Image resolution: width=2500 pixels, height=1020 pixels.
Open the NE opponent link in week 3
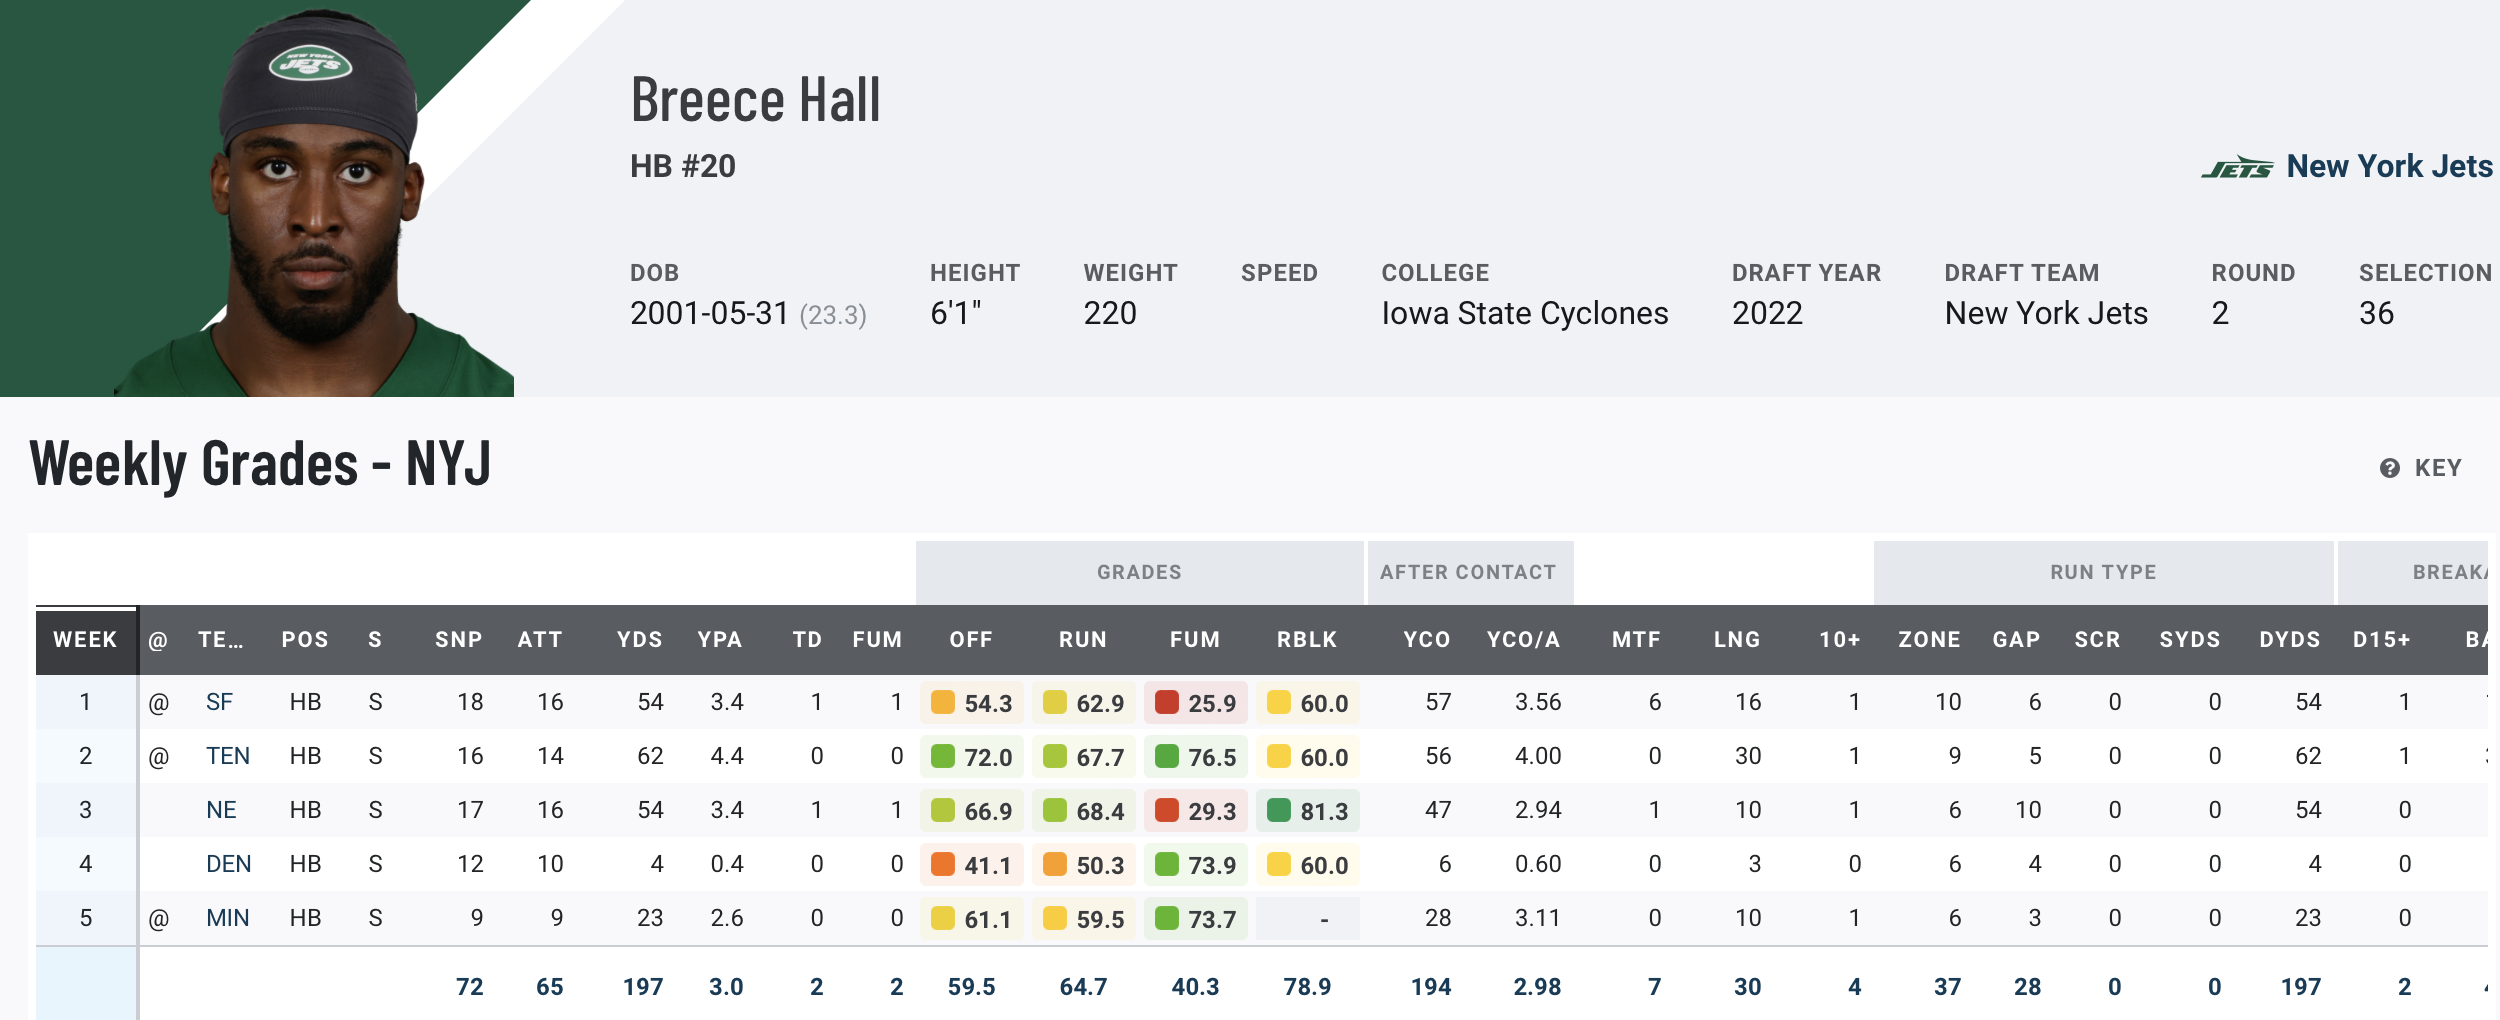point(221,810)
